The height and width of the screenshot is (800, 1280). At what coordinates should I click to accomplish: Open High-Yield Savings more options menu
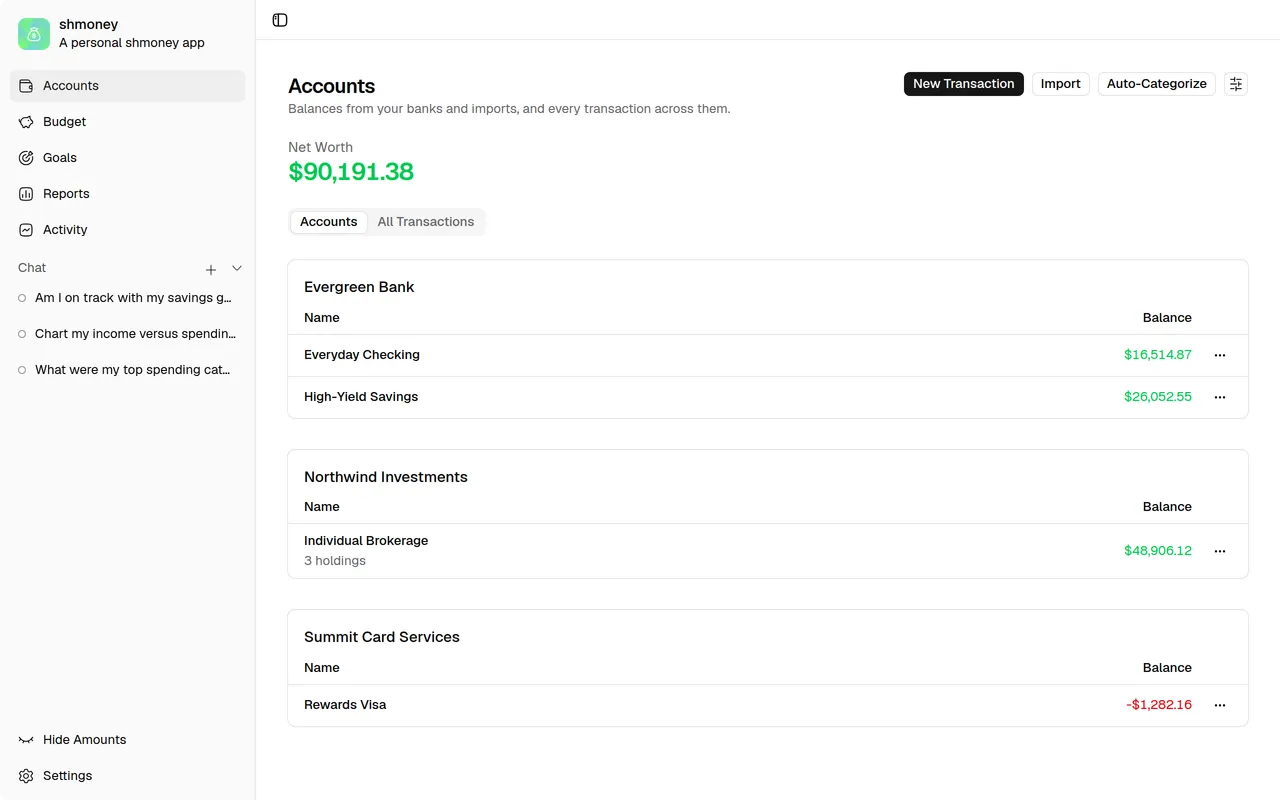pos(1220,397)
